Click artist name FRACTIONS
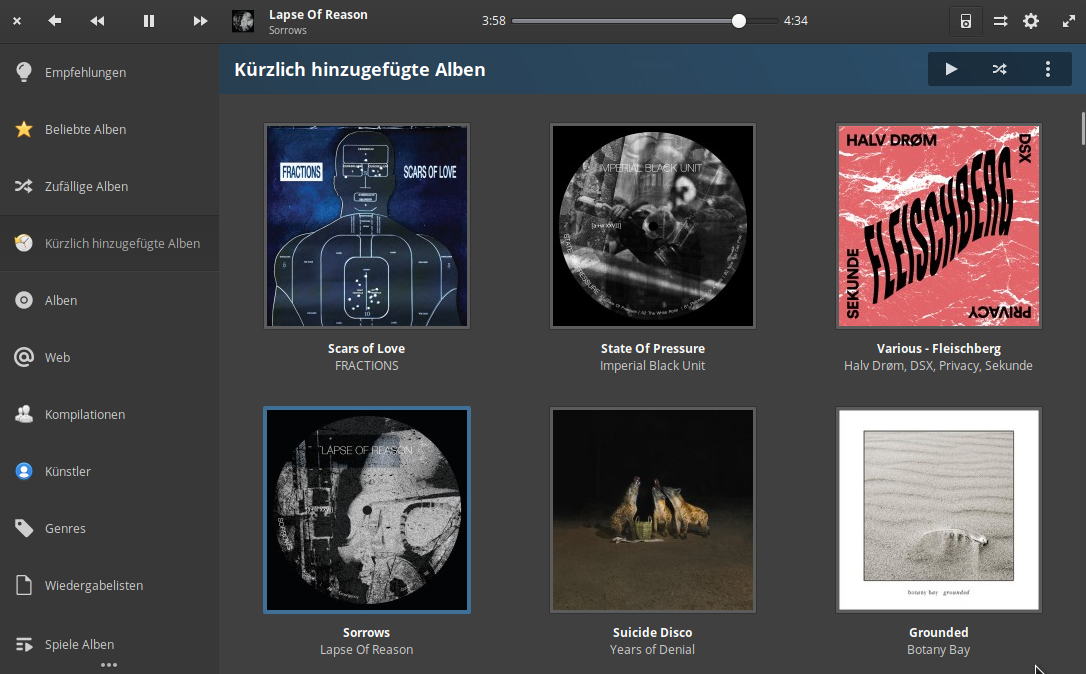Screen dimensions: 1086x674 point(366,366)
